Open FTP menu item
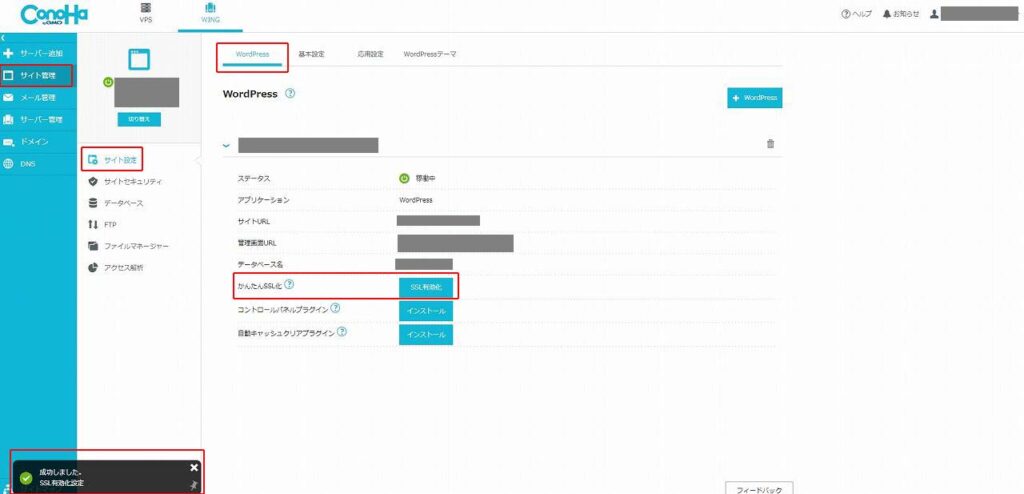Viewport: 1024px width, 494px height. click(103, 225)
